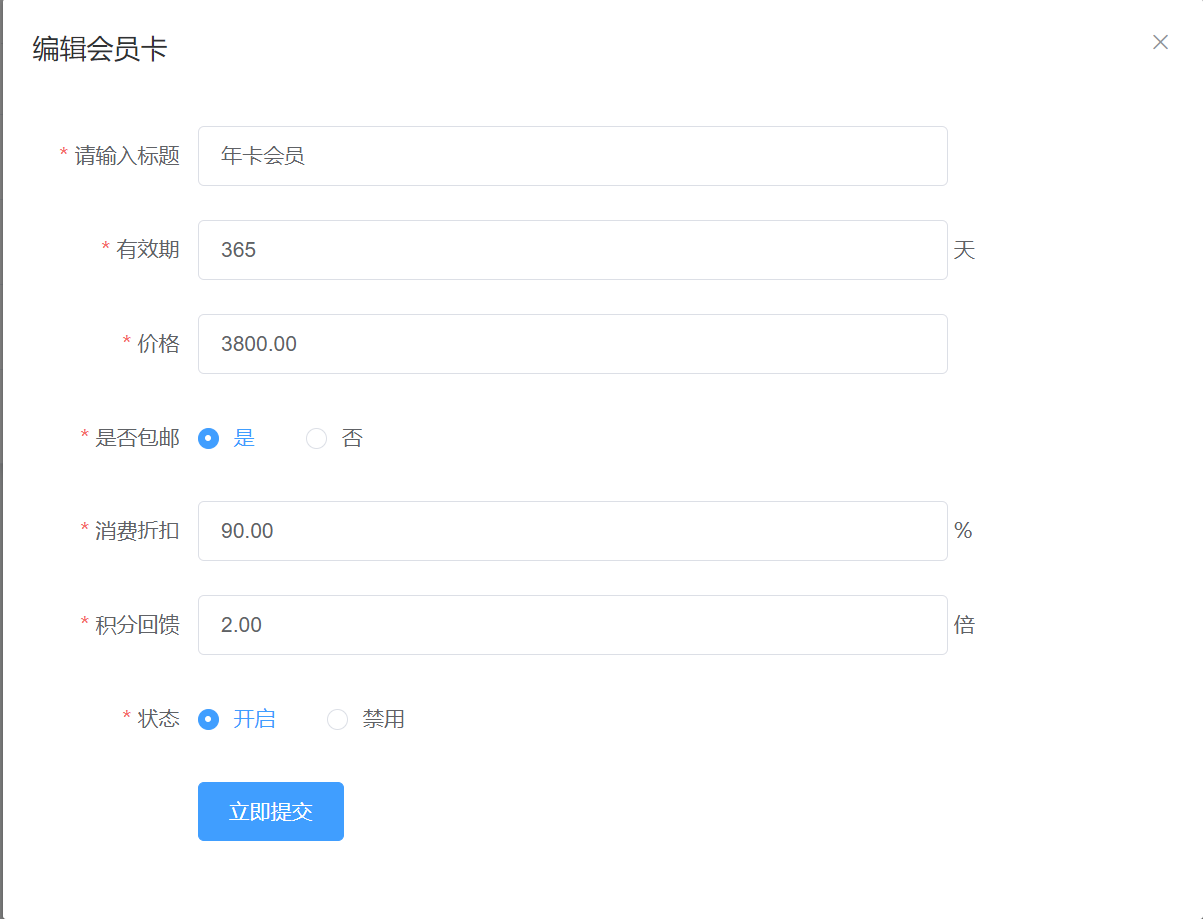Click the 天 unit after validity field

coord(964,250)
